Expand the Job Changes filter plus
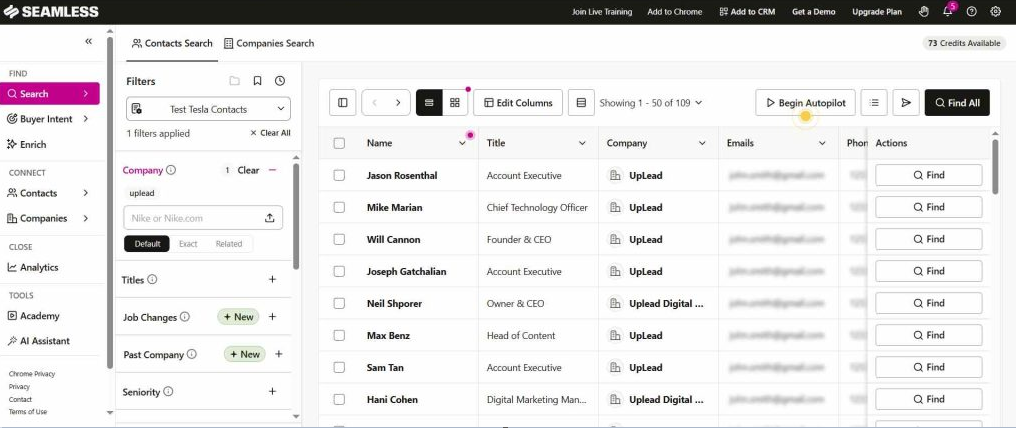 pyautogui.click(x=272, y=317)
